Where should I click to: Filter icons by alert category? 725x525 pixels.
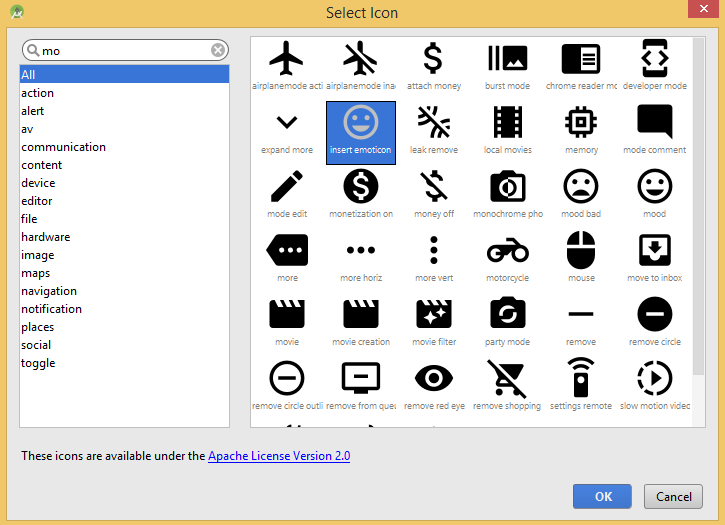coord(124,111)
